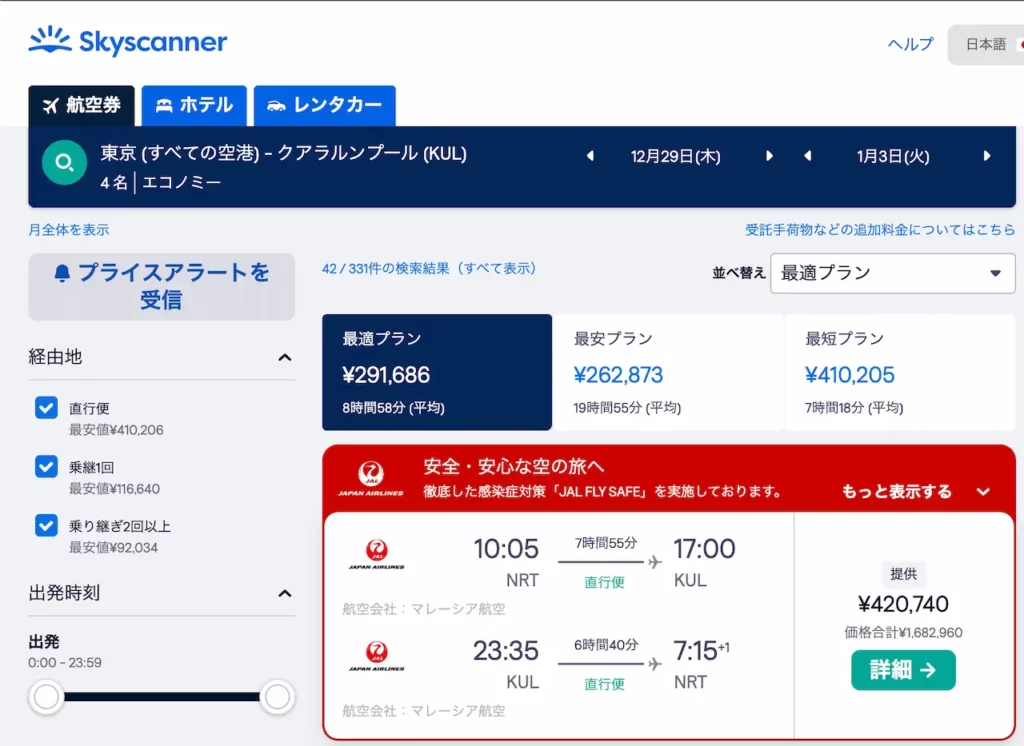1024x746 pixels.
Task: Click bell icon on price alert
Action: coord(62,273)
